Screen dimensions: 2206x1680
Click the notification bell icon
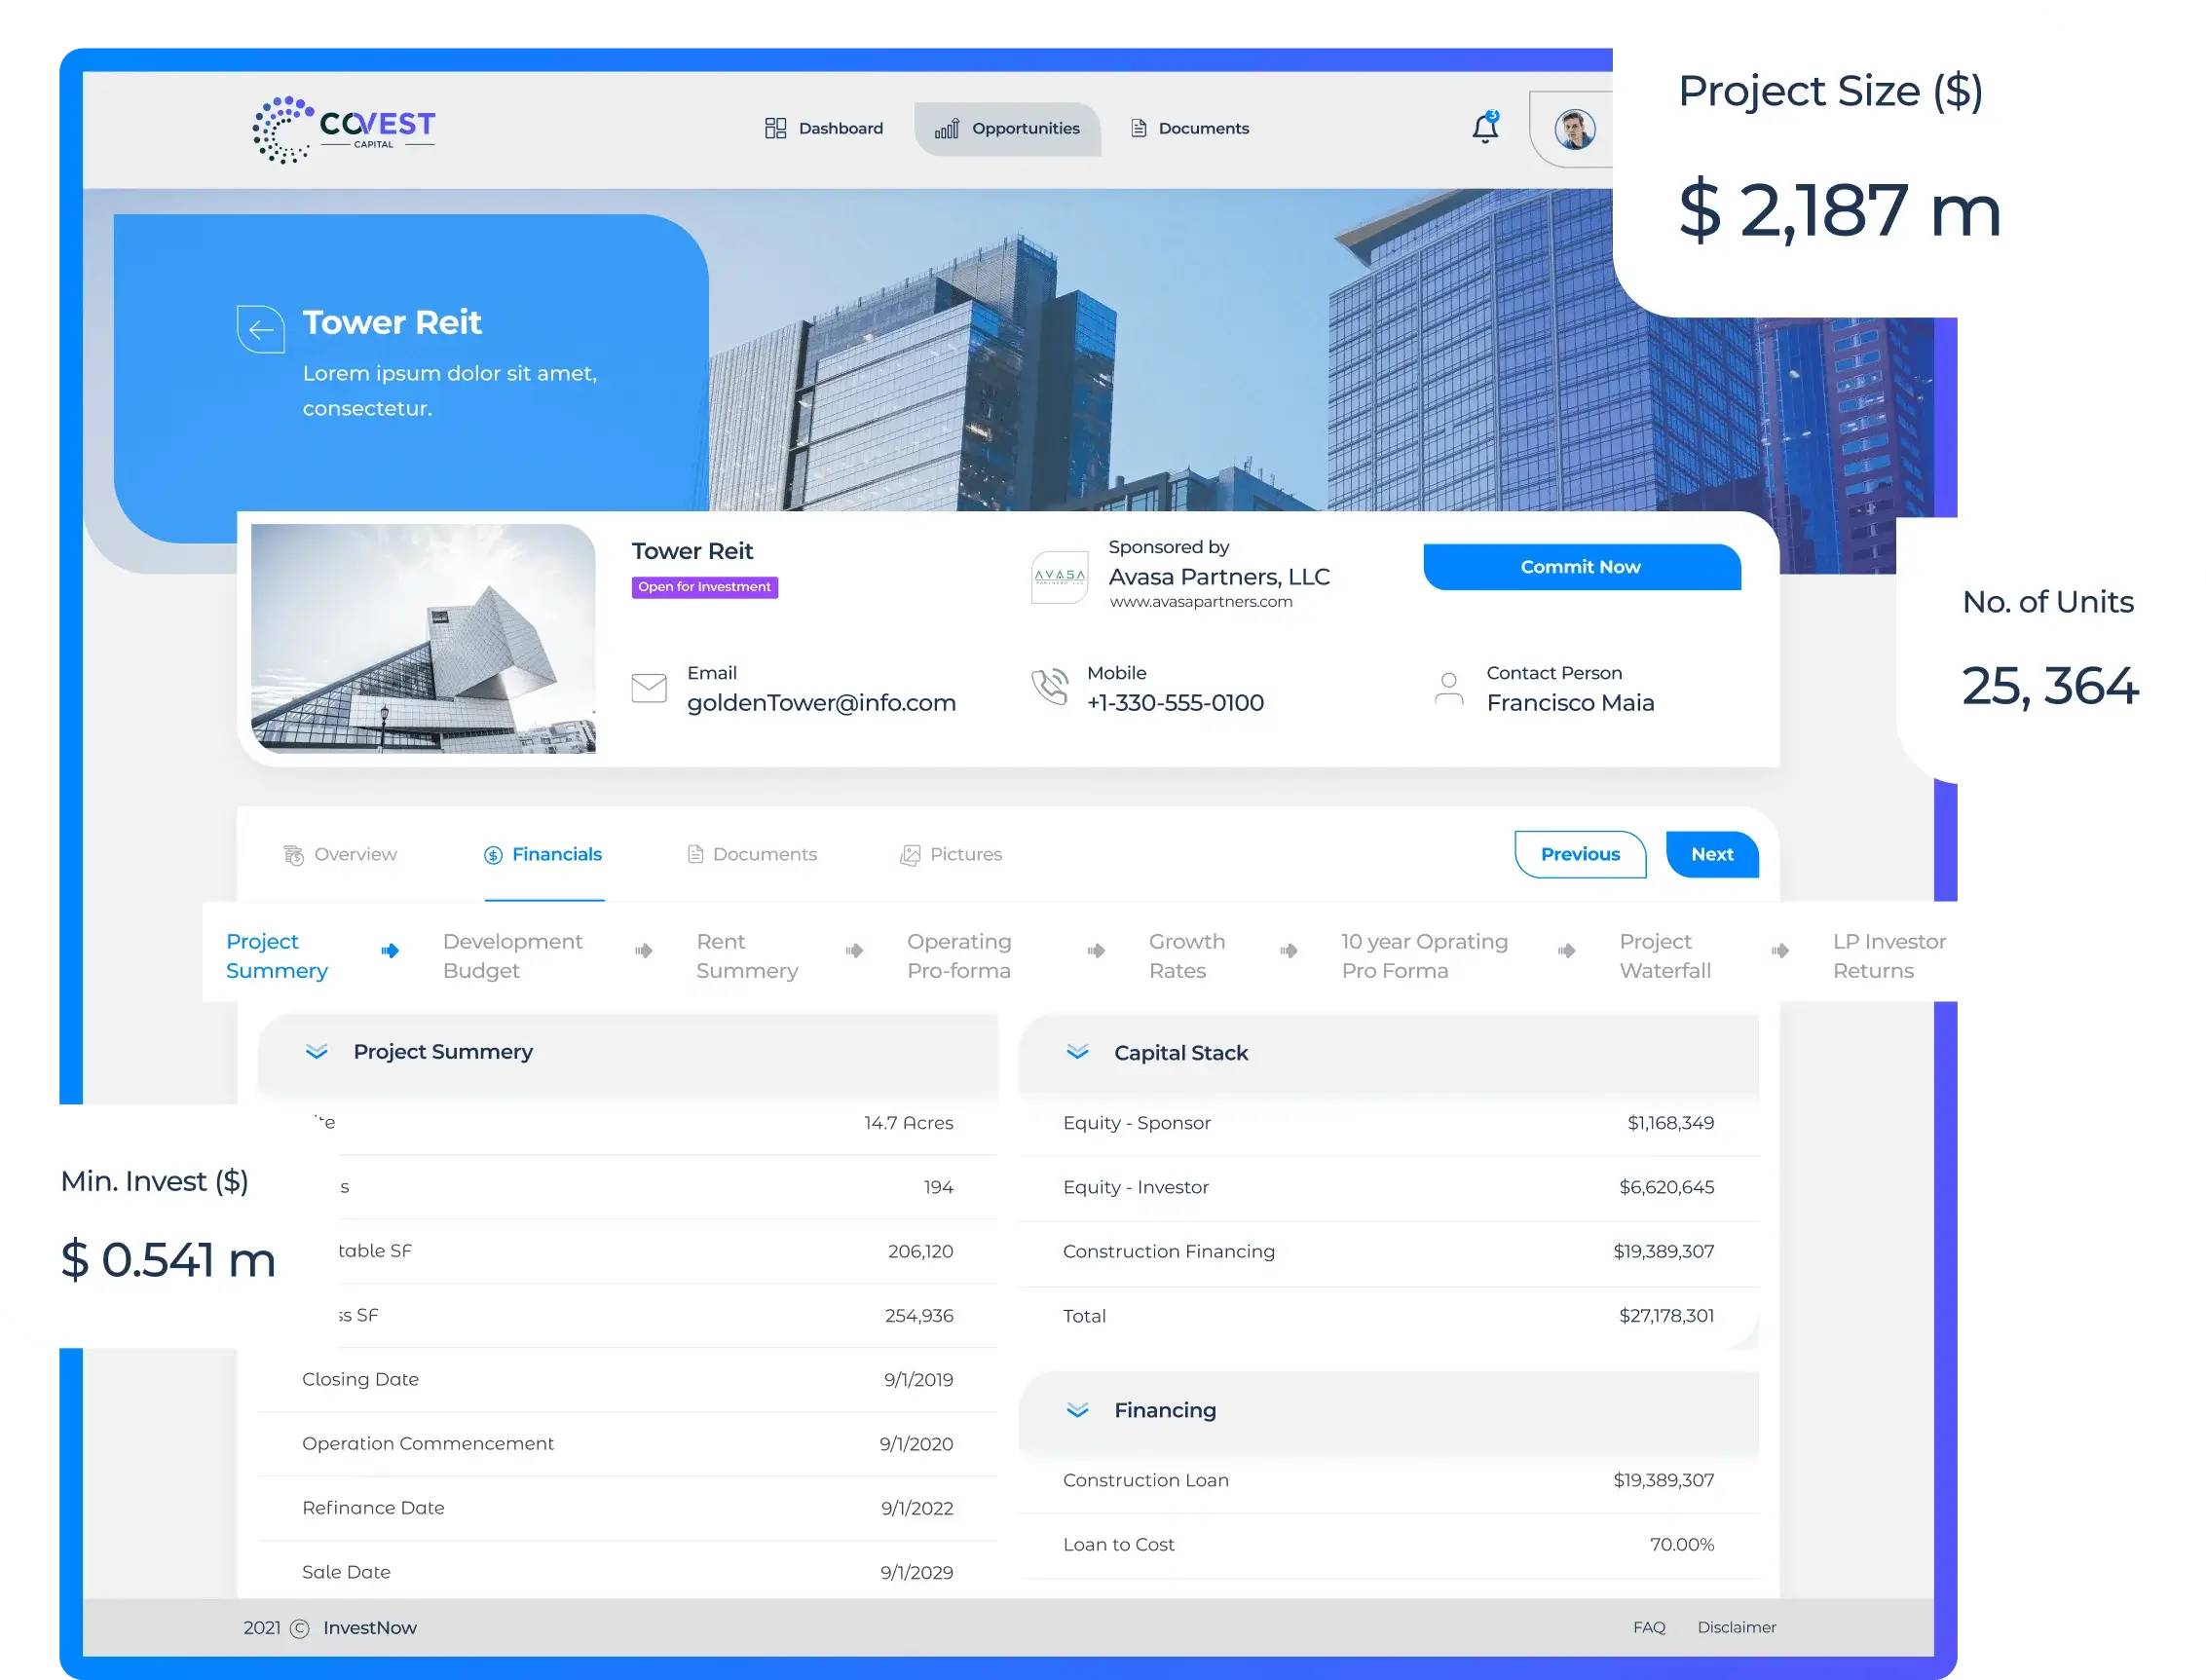tap(1486, 127)
